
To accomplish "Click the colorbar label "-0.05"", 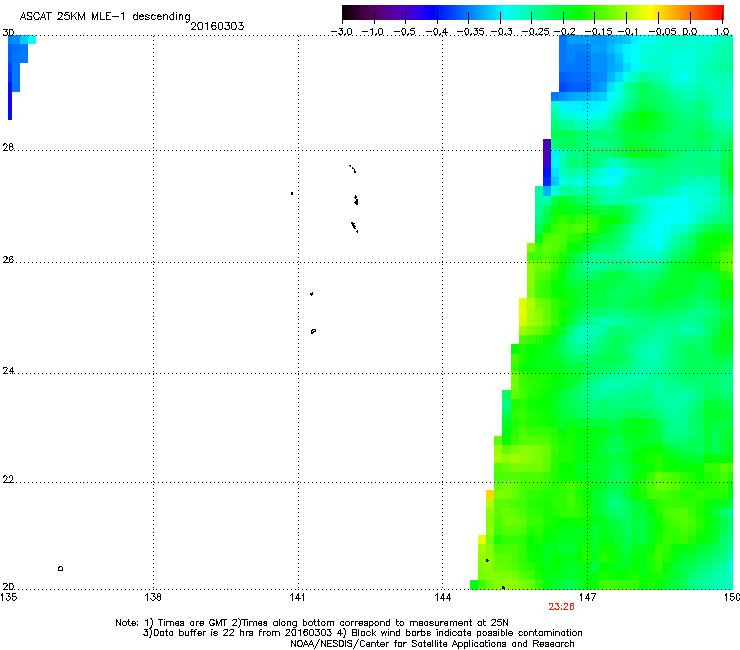I will 663,32.
